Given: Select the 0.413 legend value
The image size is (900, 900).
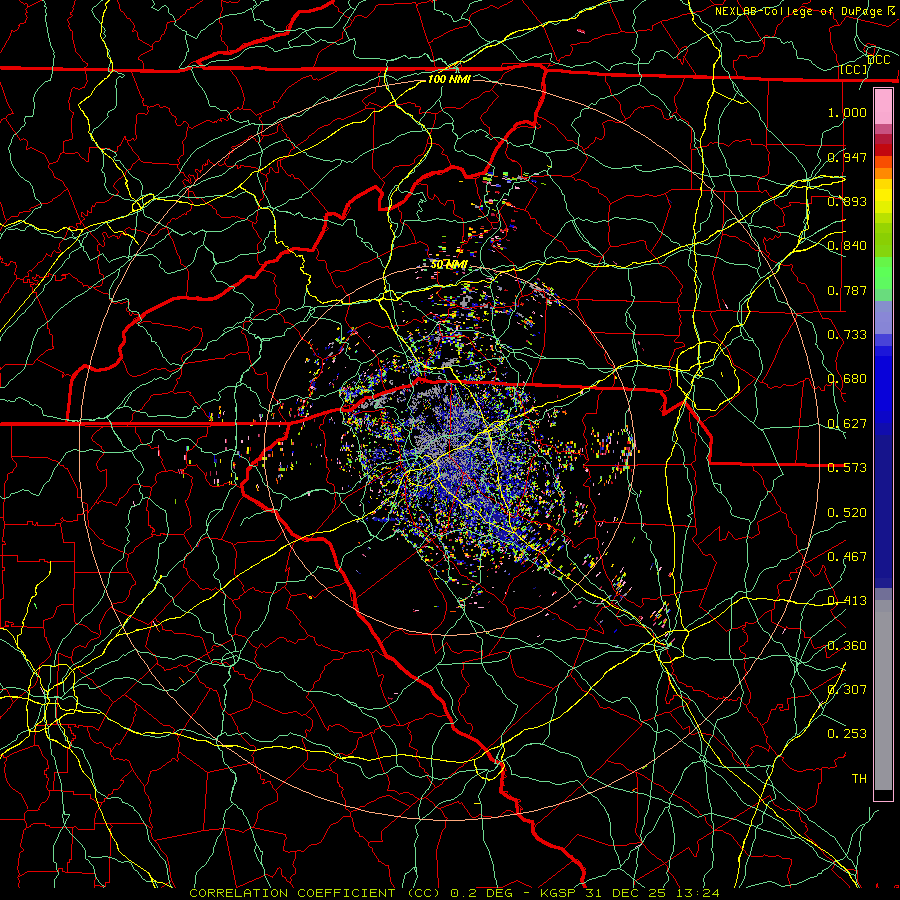Looking at the screenshot, I should coord(847,601).
